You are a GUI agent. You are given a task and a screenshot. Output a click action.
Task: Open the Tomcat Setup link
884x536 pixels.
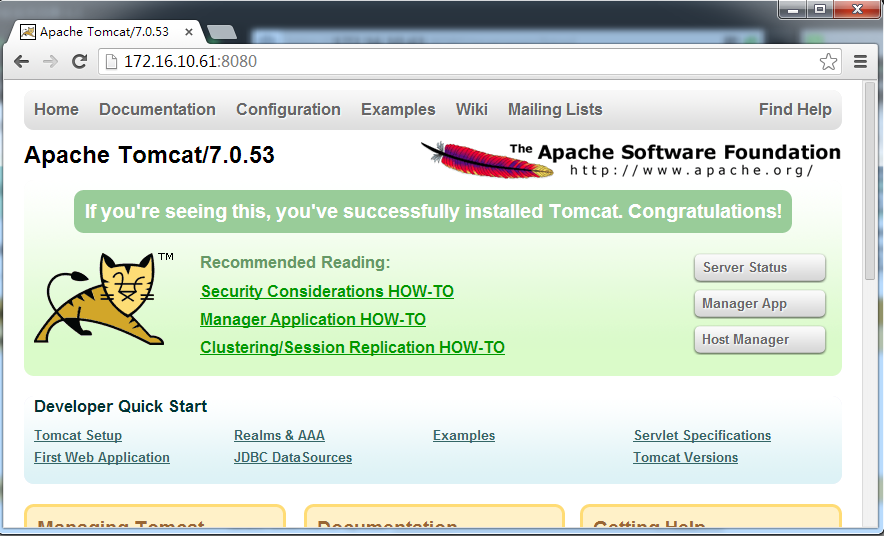point(78,436)
